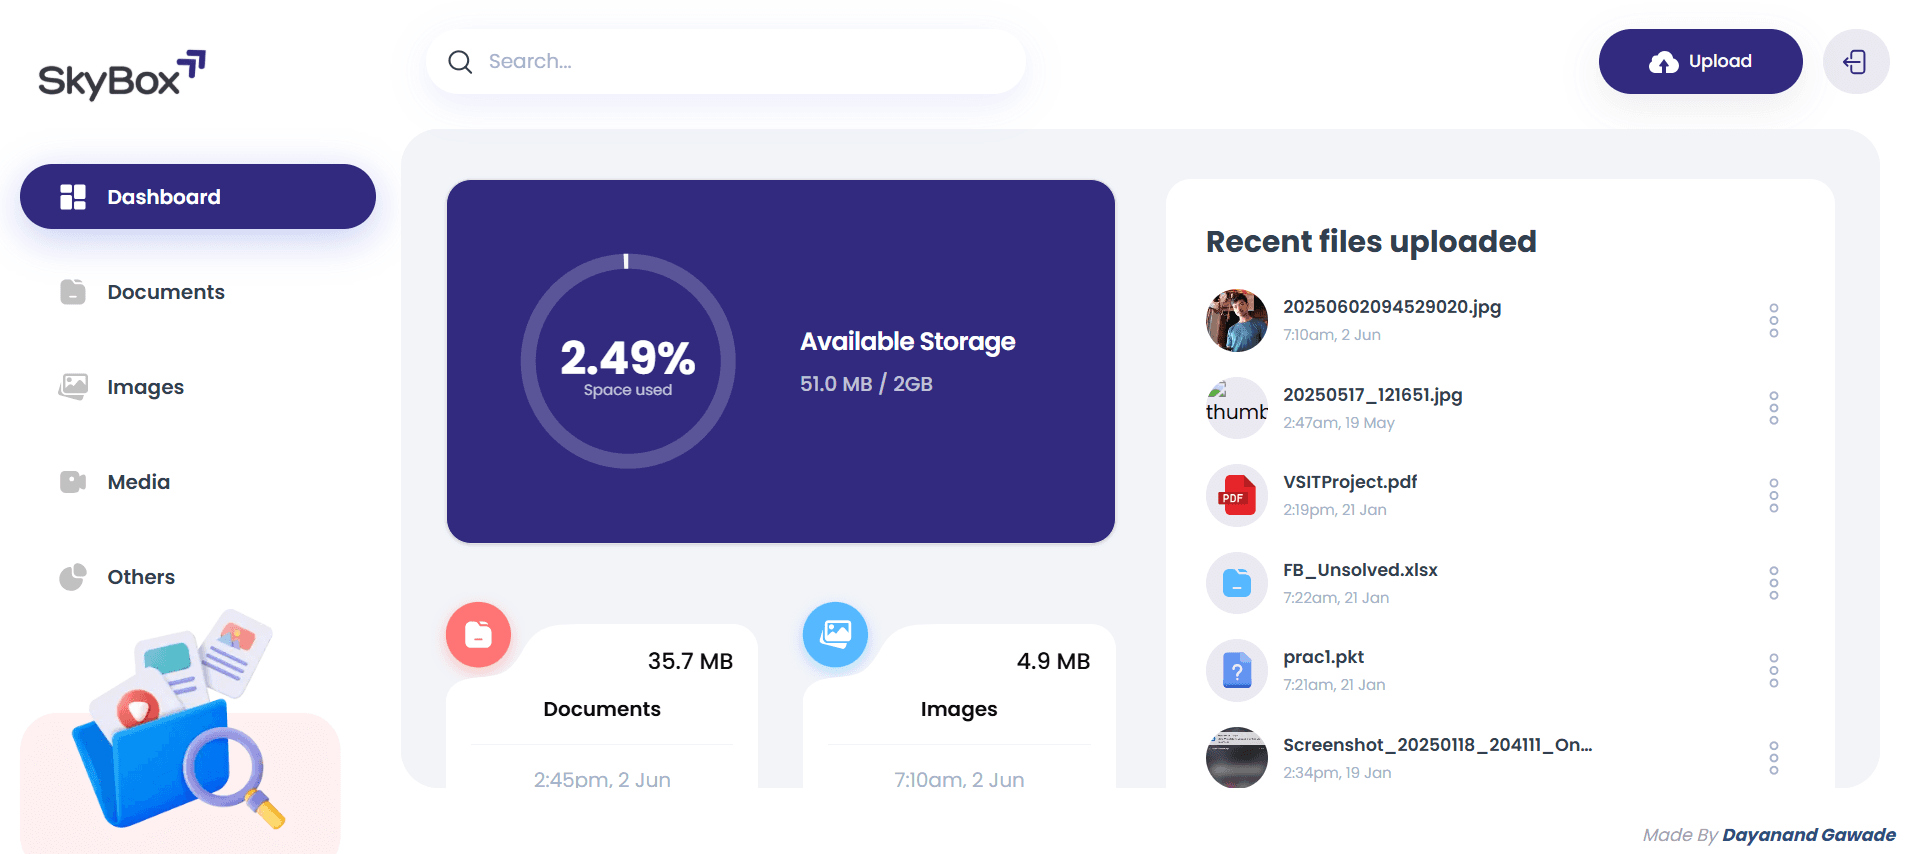1907x854 pixels.
Task: Click the Upload button
Action: pyautogui.click(x=1700, y=61)
